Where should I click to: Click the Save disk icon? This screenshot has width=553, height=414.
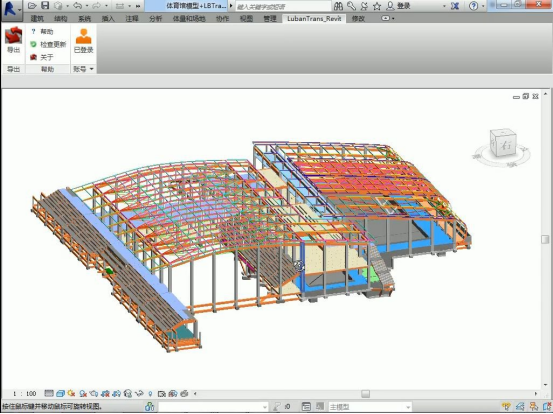click(45, 6)
